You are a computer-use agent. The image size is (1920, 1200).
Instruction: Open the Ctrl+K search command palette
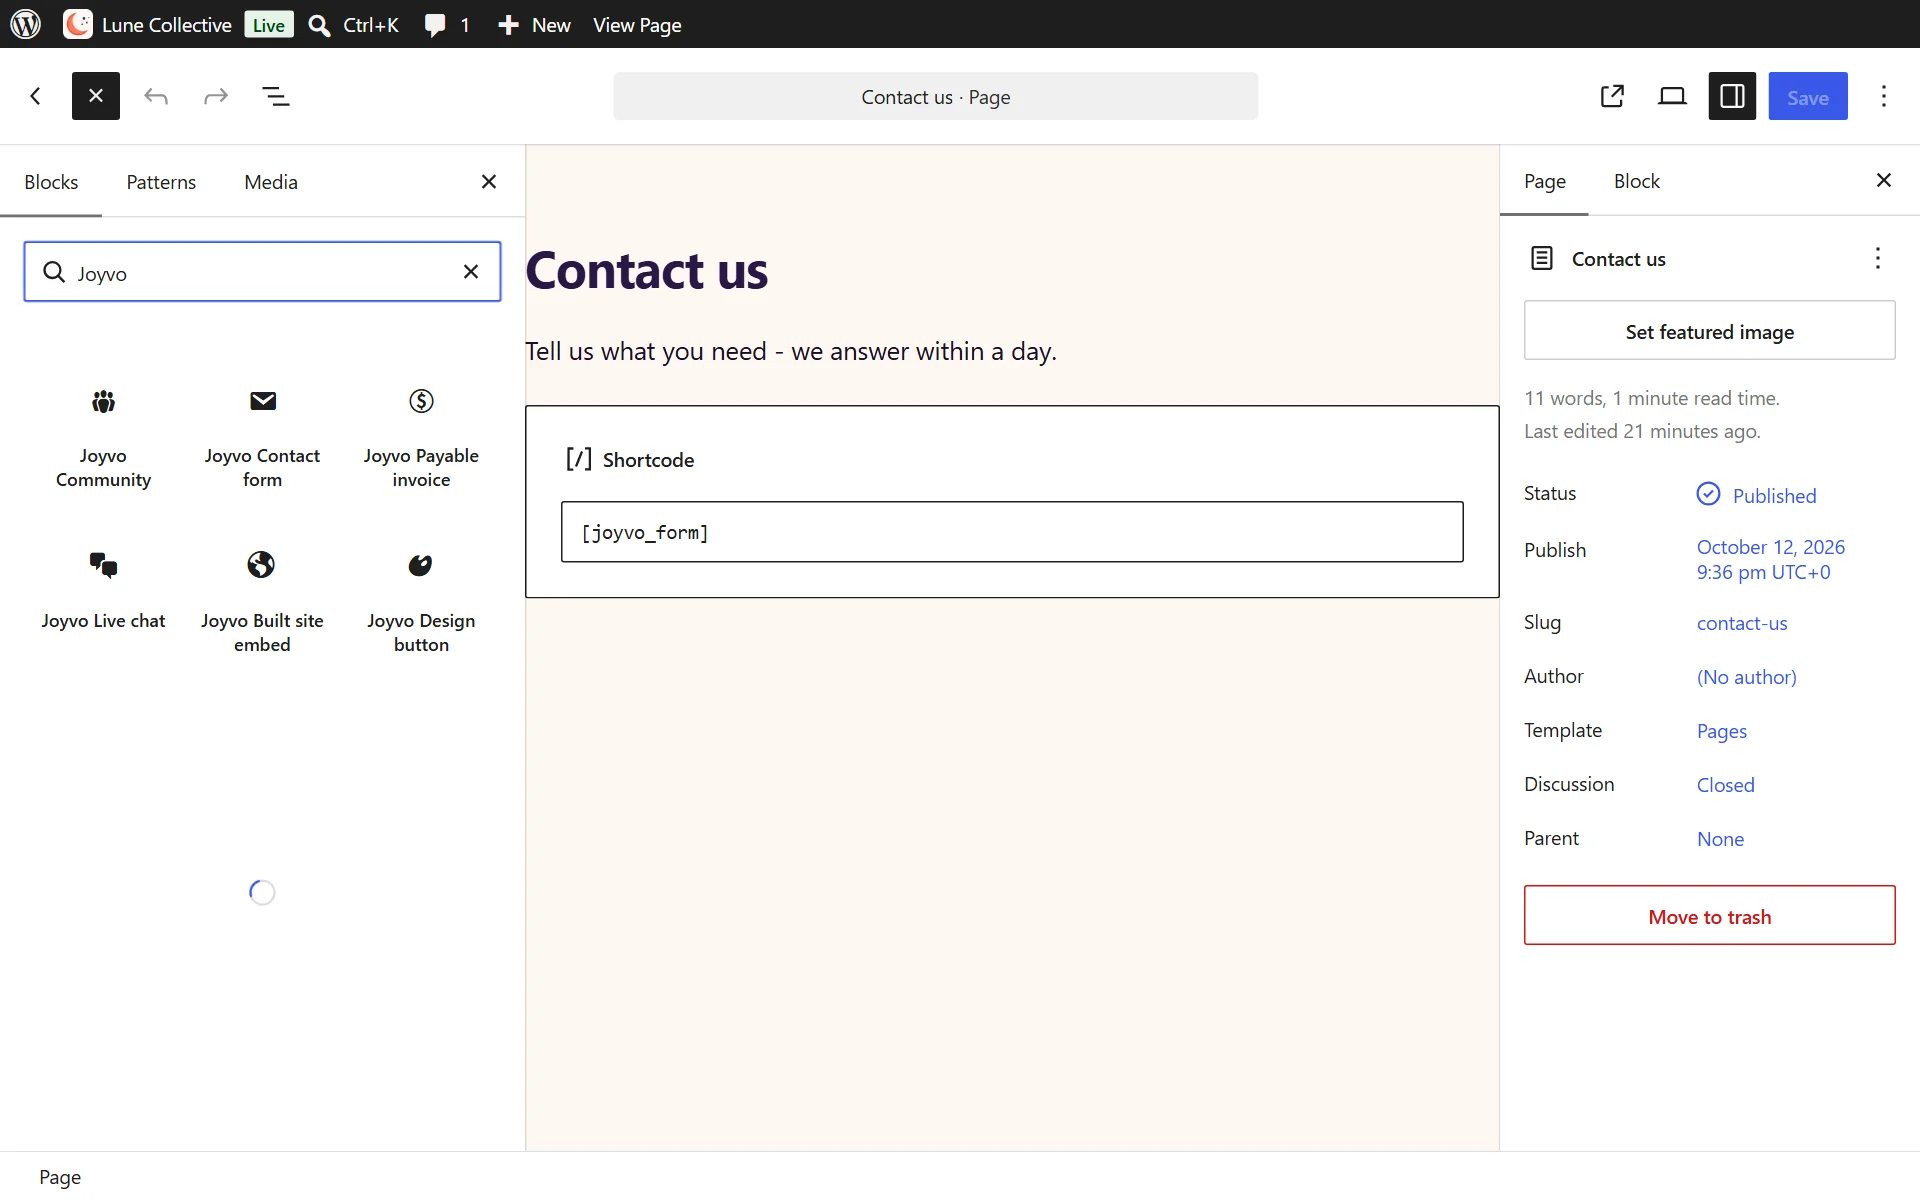click(x=354, y=24)
